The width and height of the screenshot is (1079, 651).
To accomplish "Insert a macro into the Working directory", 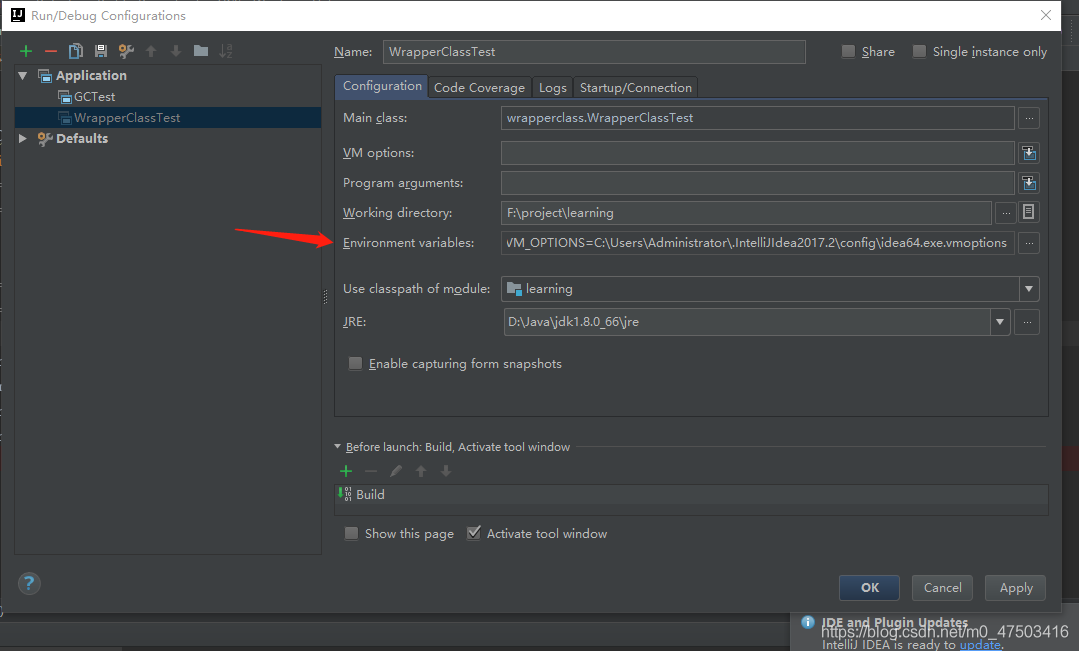I will 1029,212.
